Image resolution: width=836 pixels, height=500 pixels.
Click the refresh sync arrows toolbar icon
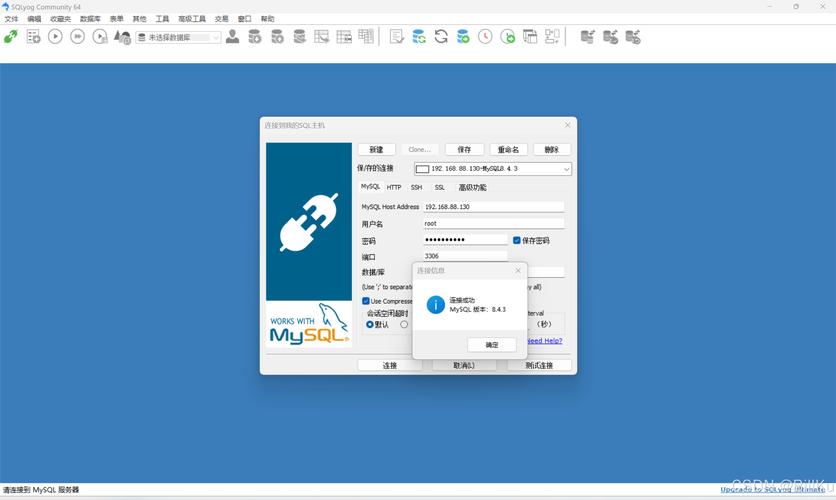point(441,37)
